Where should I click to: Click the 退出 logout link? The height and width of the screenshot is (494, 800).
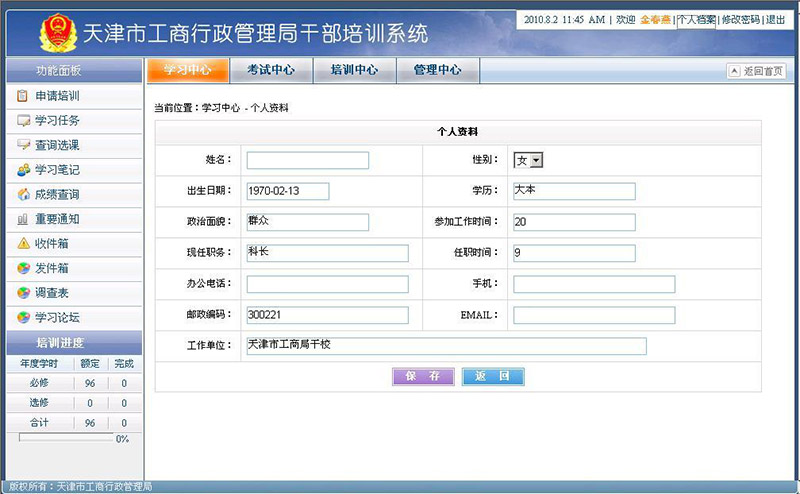[776, 20]
